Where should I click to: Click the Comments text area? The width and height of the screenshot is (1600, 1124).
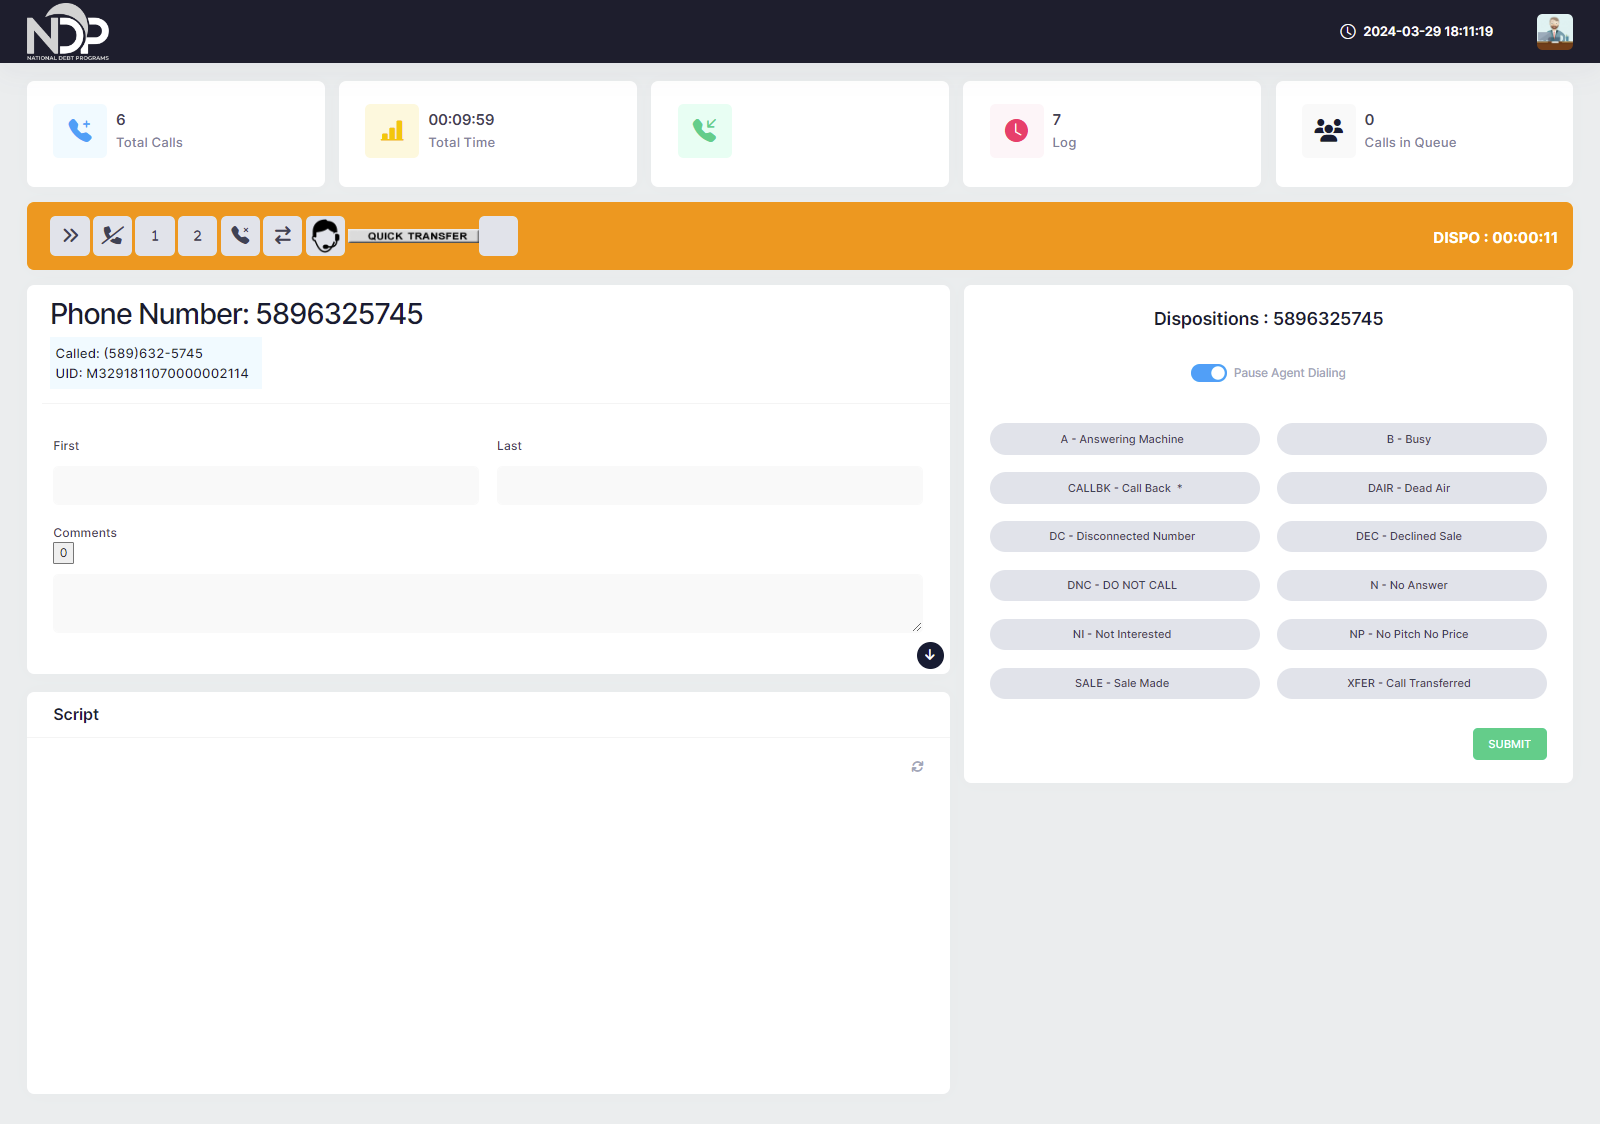(487, 603)
